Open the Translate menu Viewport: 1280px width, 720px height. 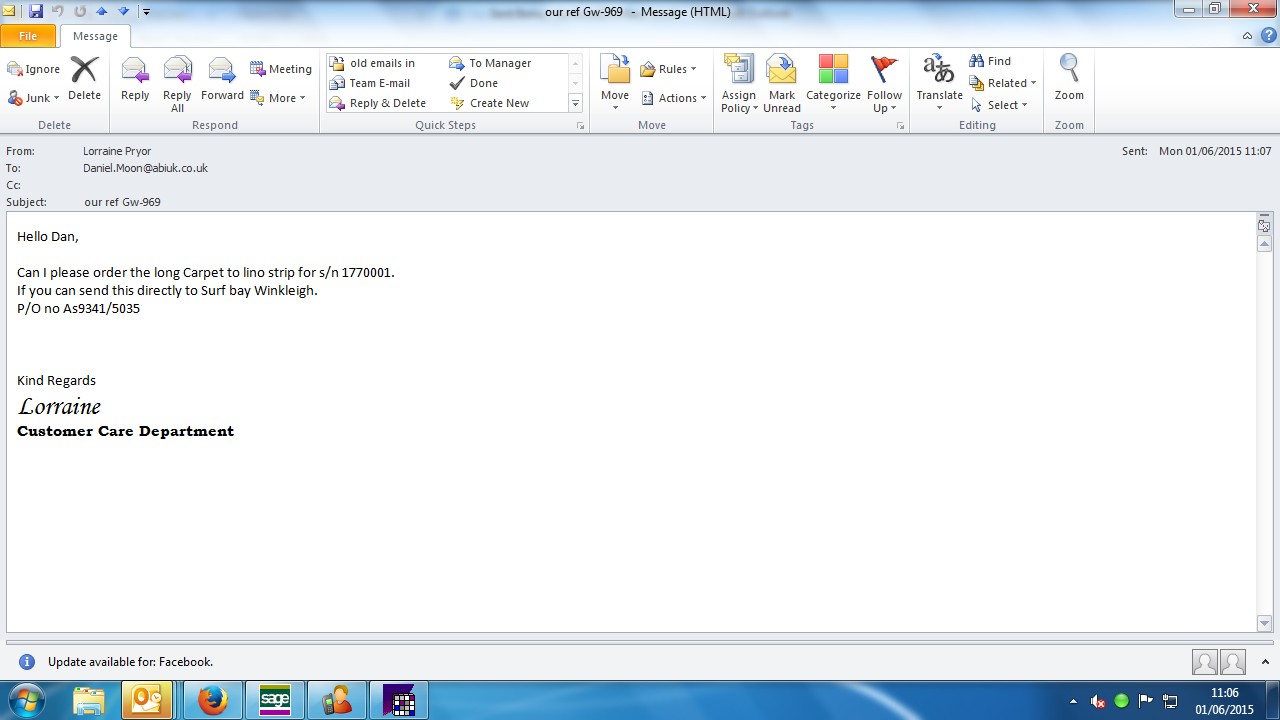click(939, 84)
